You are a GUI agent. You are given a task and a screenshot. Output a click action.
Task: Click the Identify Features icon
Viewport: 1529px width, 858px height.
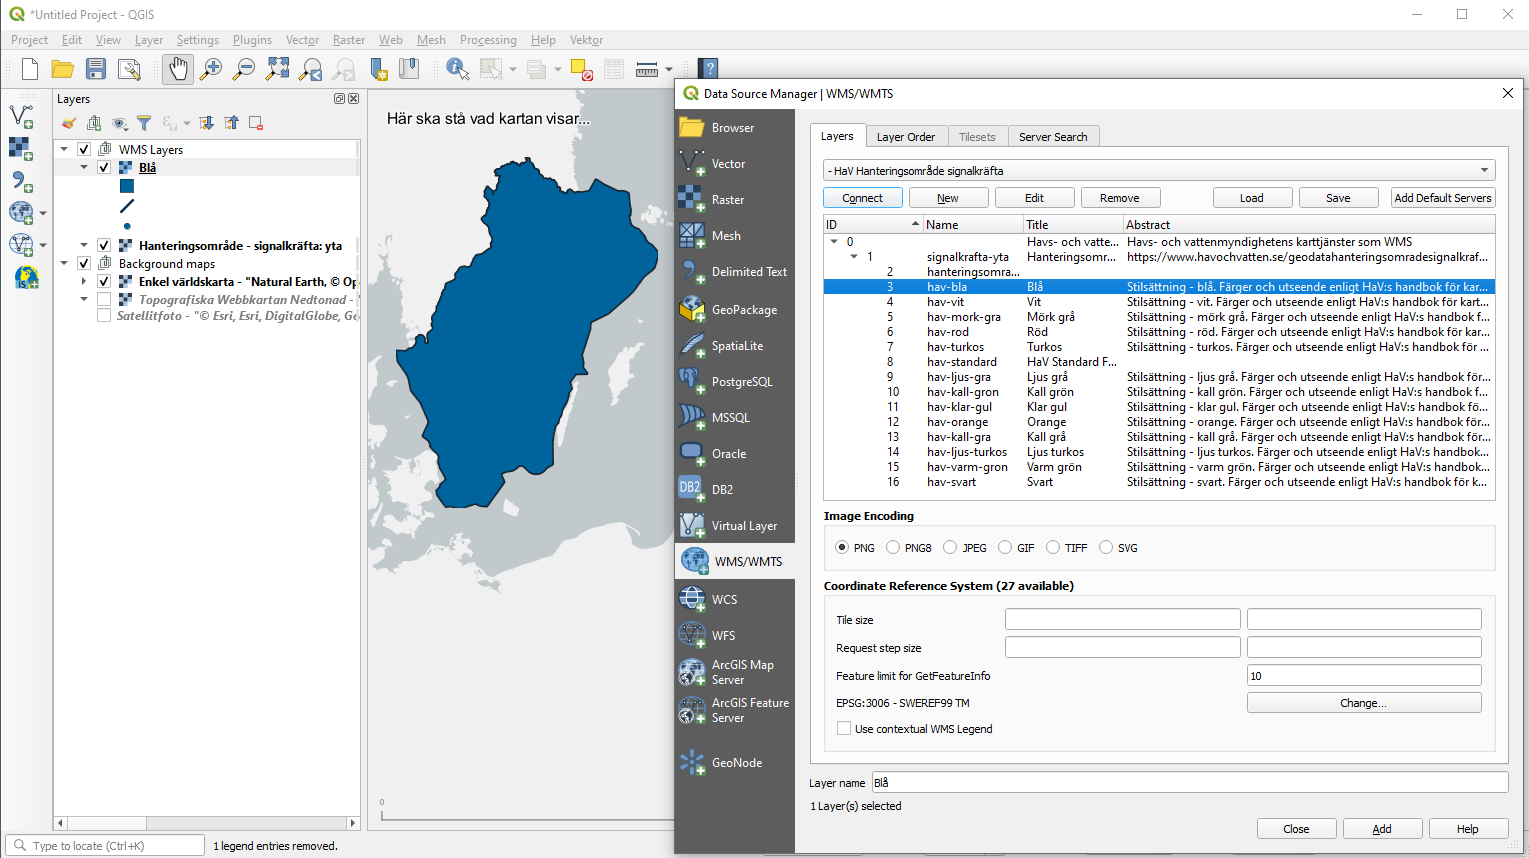(456, 69)
